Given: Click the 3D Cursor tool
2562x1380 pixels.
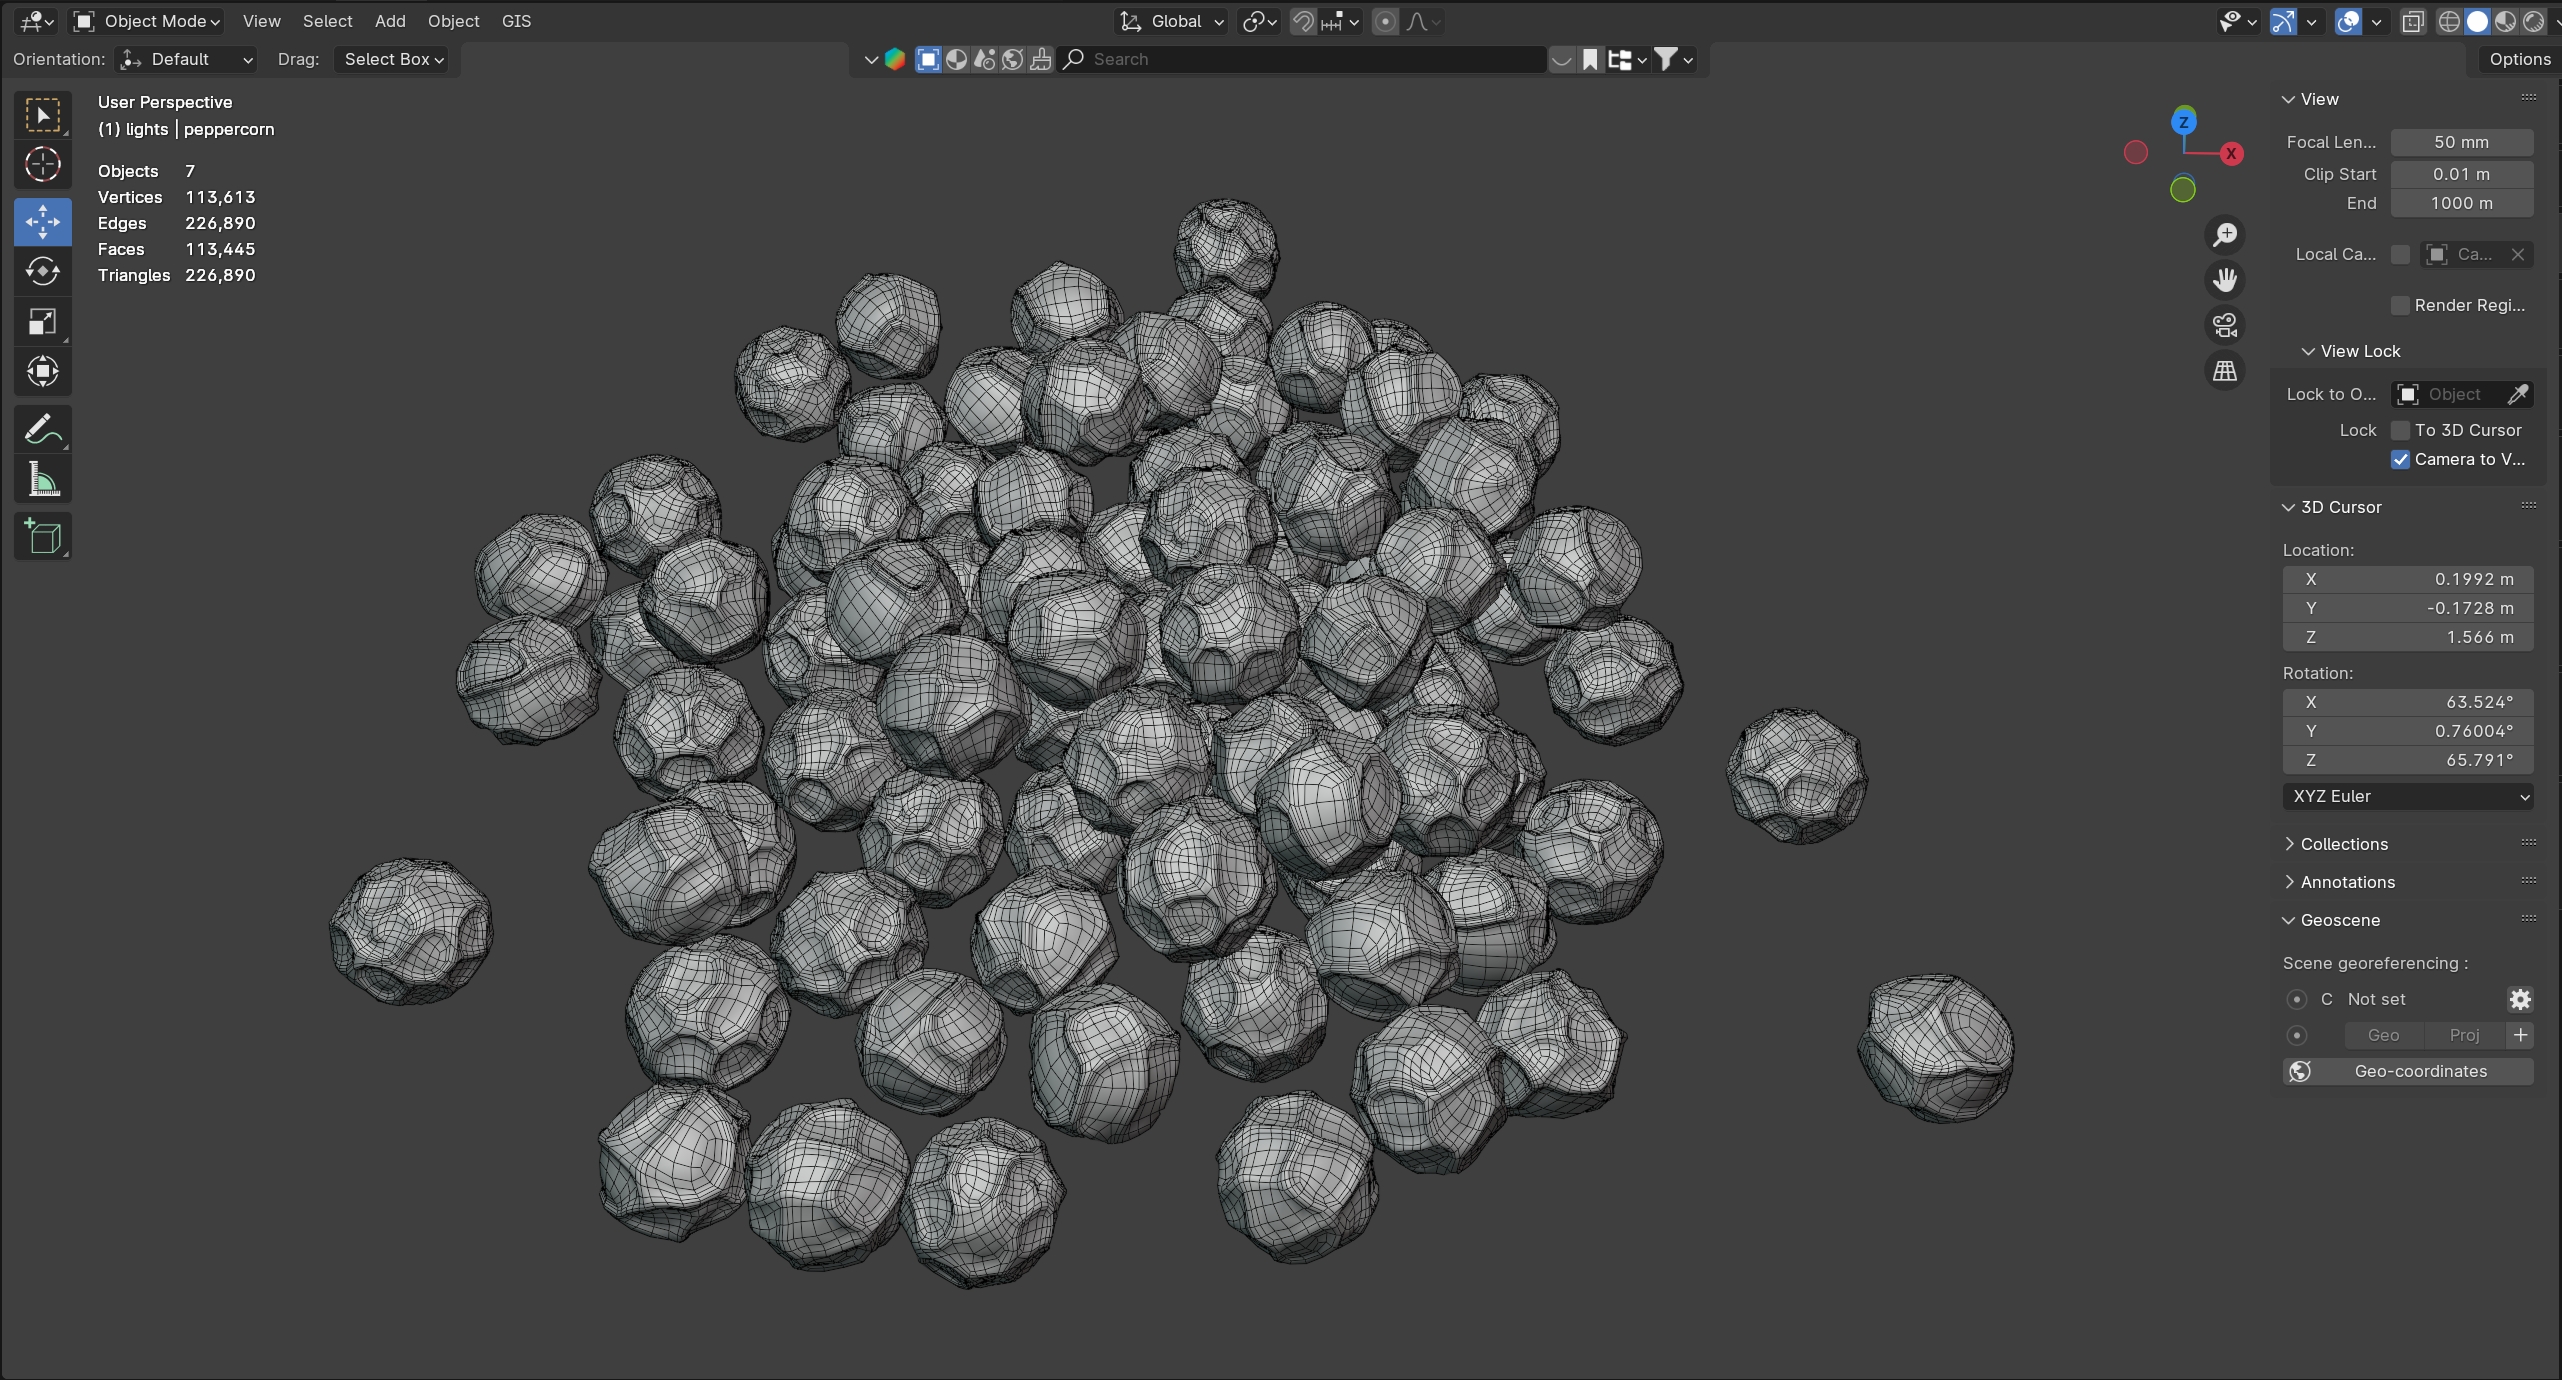Looking at the screenshot, I should 42,164.
